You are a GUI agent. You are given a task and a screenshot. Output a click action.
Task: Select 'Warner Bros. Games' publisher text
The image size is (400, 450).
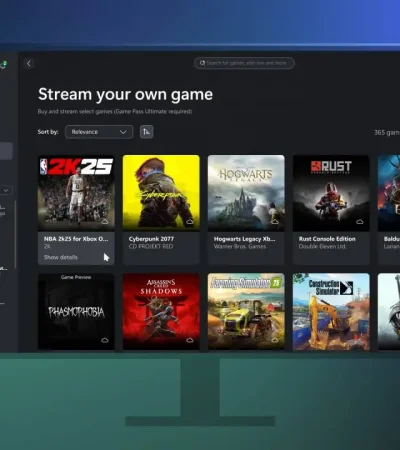(x=240, y=246)
